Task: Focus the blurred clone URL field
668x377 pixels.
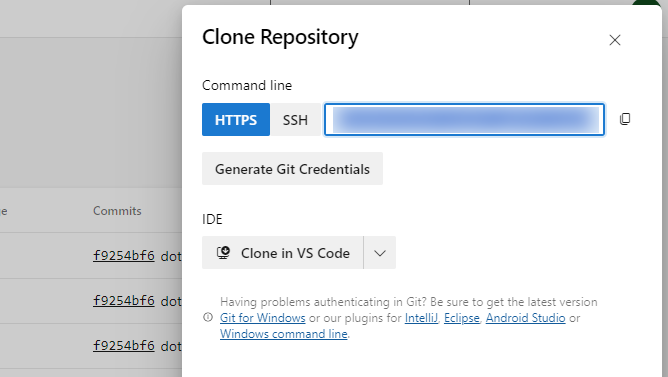Action: [464, 120]
